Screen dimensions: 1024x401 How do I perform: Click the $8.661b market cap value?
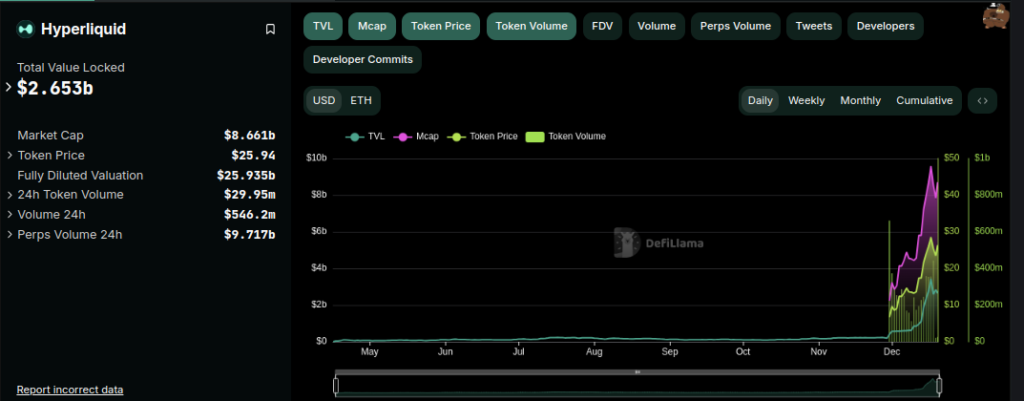(x=249, y=135)
